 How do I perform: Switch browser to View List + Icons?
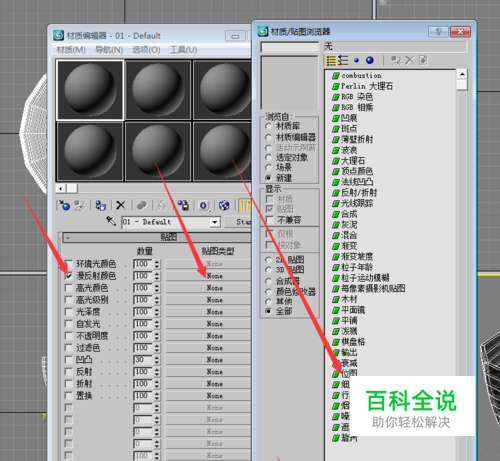coord(343,61)
